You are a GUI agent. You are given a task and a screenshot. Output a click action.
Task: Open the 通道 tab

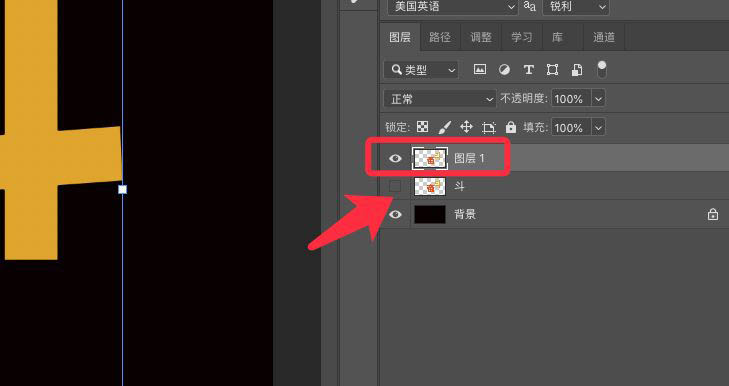pos(603,37)
